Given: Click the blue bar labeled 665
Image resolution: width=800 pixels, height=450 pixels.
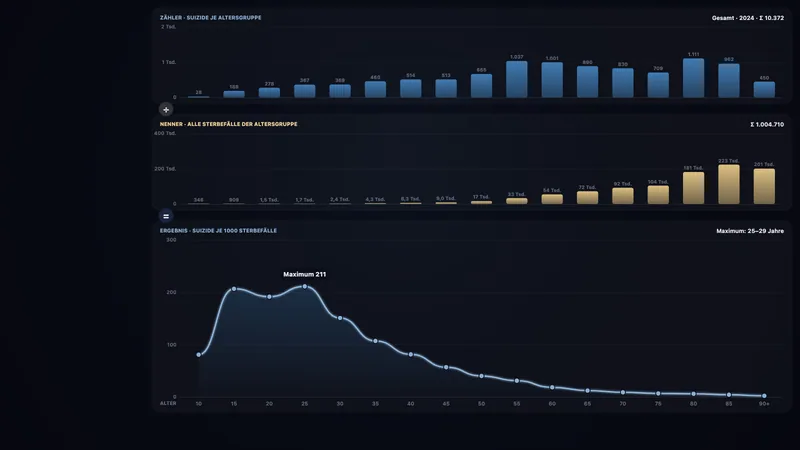Looking at the screenshot, I should (x=481, y=86).
